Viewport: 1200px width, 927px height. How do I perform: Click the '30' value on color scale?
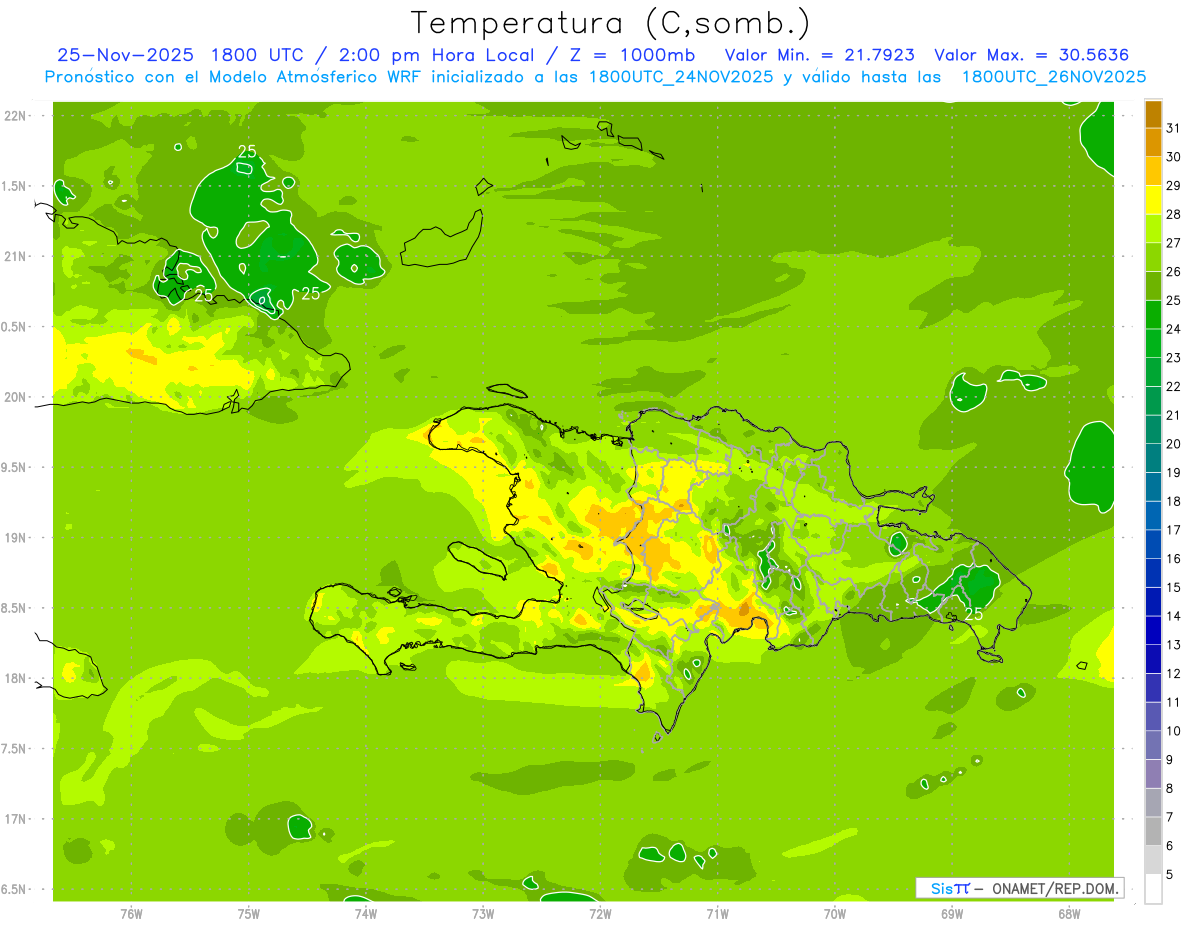click(1174, 157)
